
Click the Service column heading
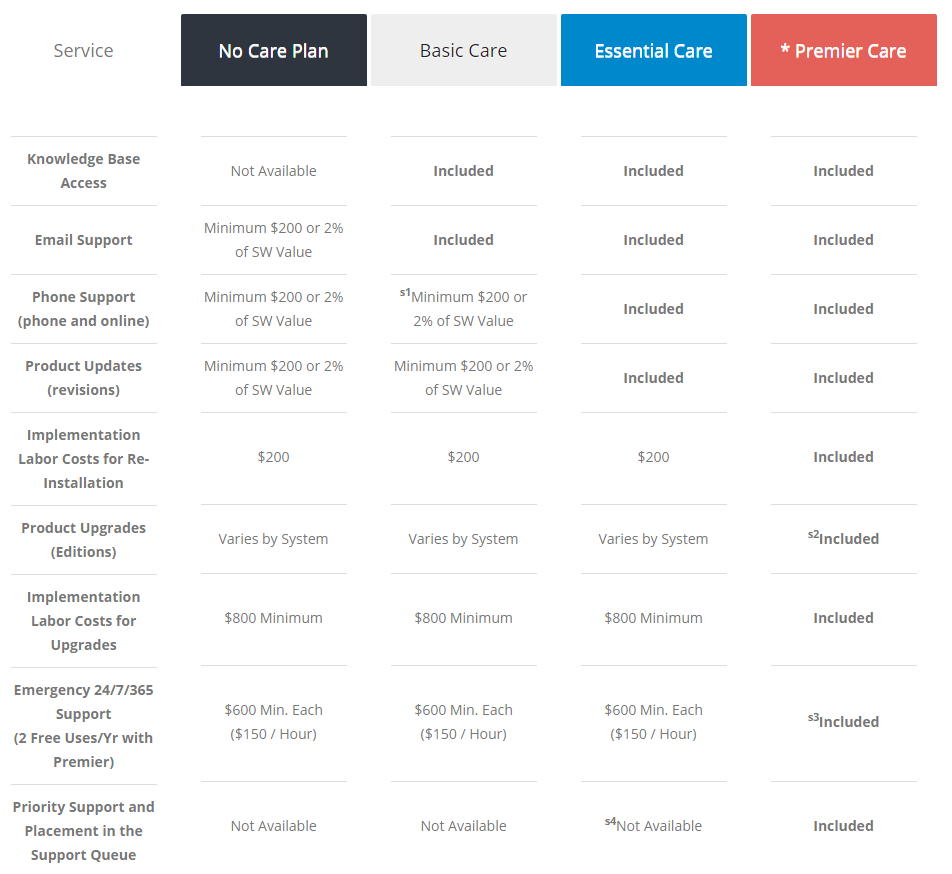[x=83, y=51]
